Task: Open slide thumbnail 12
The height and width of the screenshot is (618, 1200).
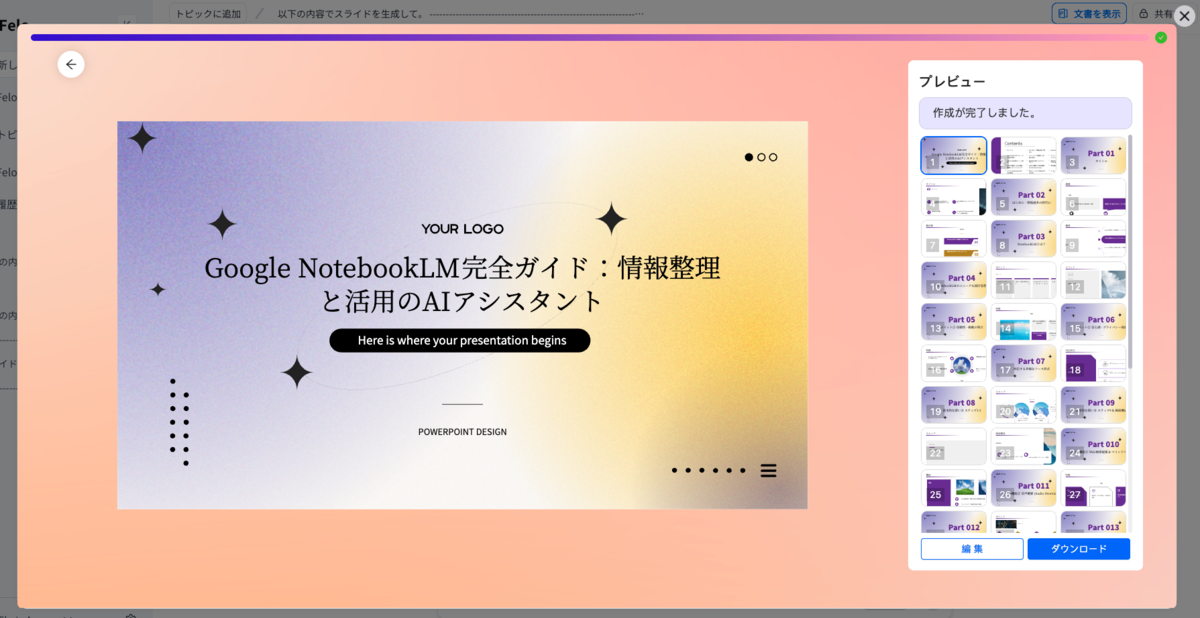Action: tap(1093, 280)
